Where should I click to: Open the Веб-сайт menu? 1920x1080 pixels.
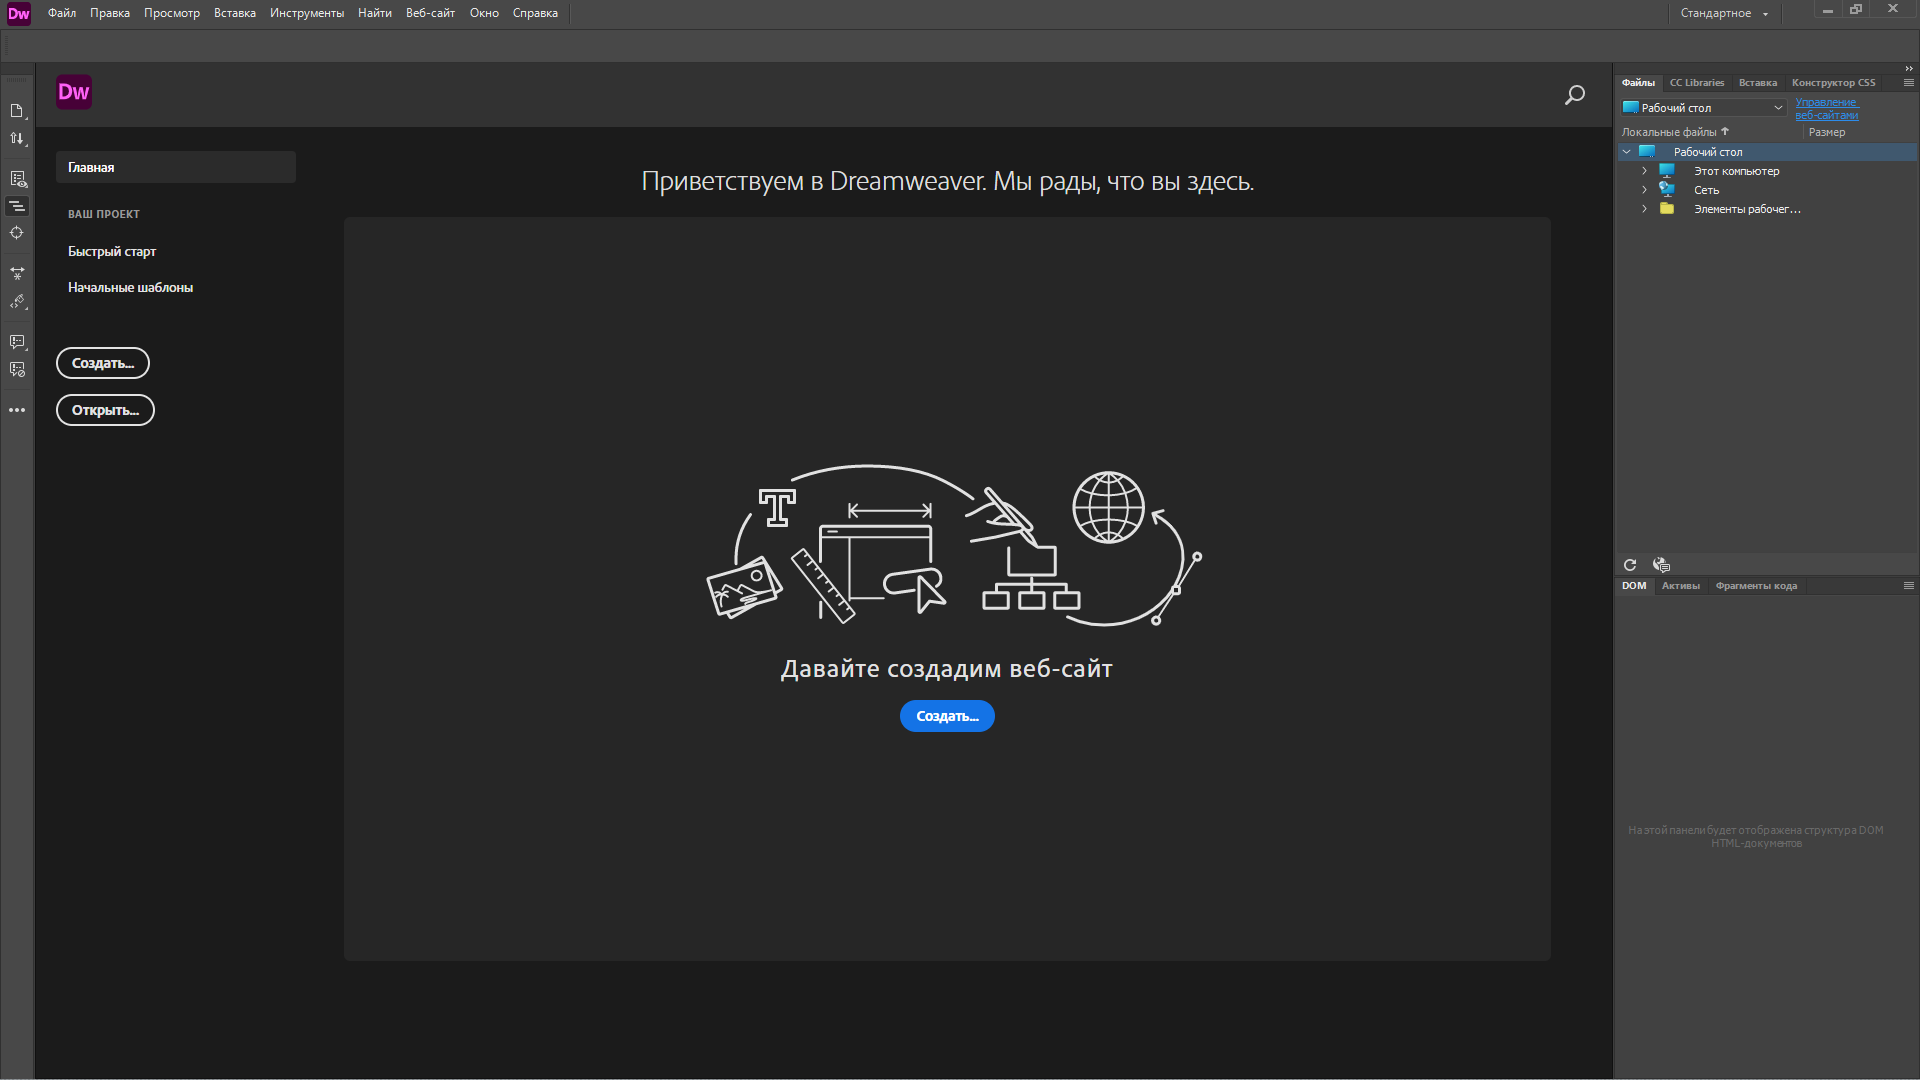click(430, 13)
